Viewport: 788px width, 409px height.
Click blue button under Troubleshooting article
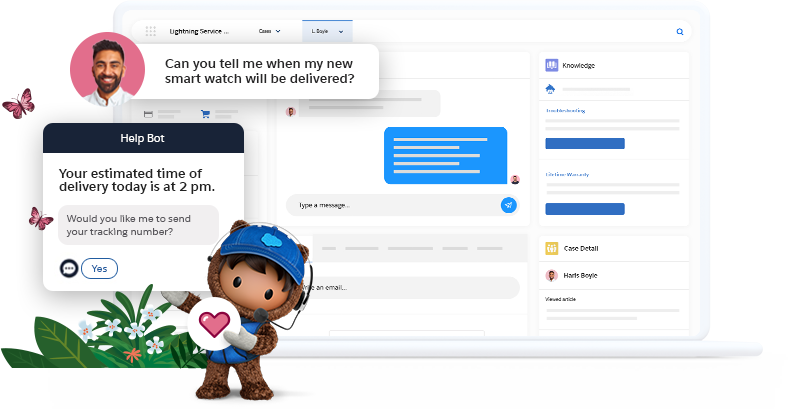click(x=585, y=144)
